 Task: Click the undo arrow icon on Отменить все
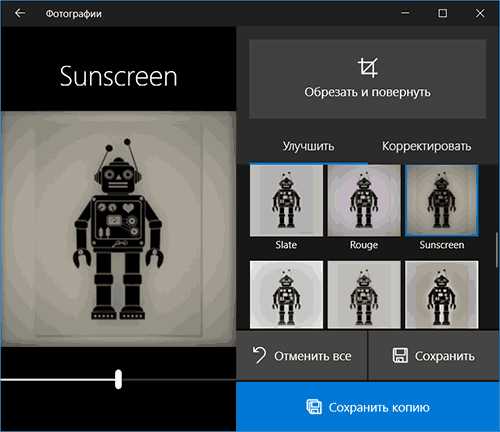tap(259, 355)
